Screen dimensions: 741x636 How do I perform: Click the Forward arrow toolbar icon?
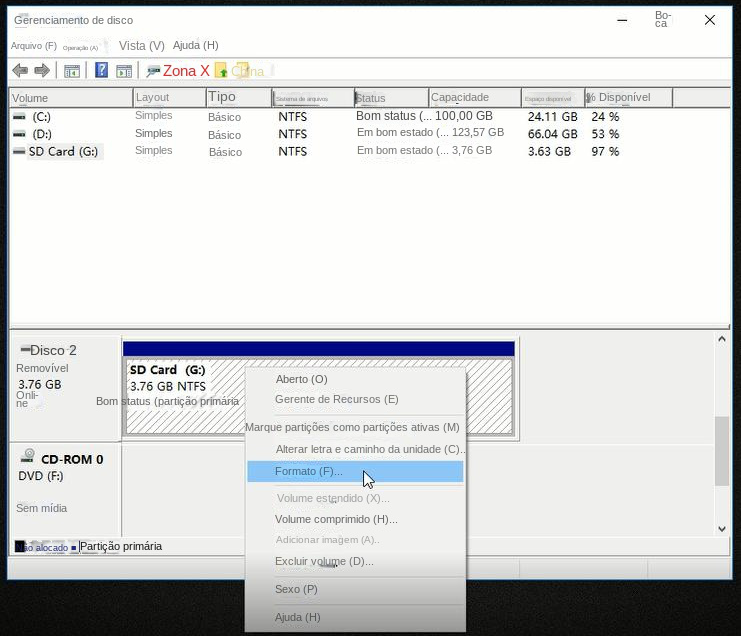42,71
